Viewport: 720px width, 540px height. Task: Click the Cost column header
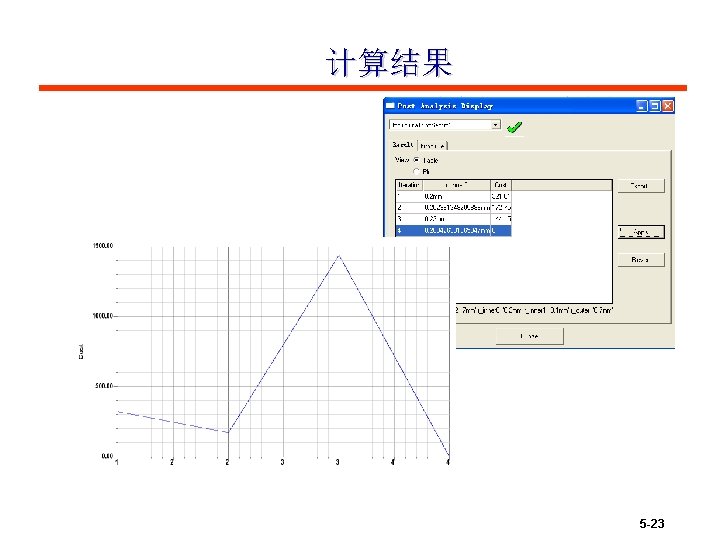501,185
